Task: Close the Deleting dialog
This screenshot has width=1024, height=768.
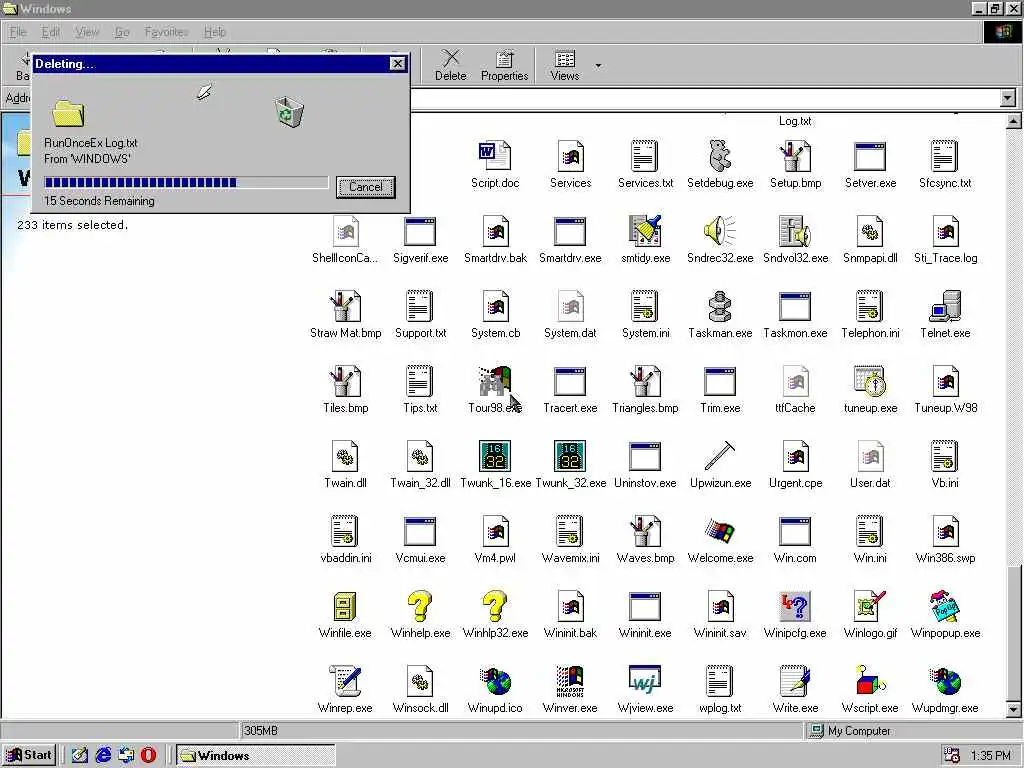Action: [x=398, y=63]
